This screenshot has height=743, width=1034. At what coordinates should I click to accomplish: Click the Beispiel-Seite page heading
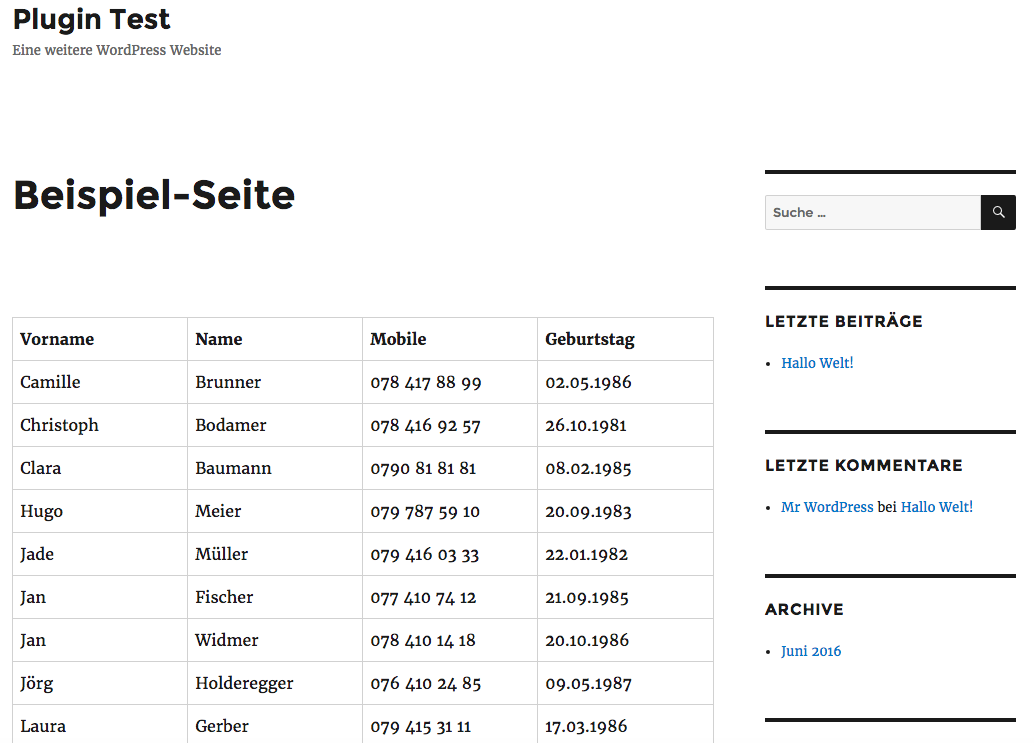[x=154, y=195]
